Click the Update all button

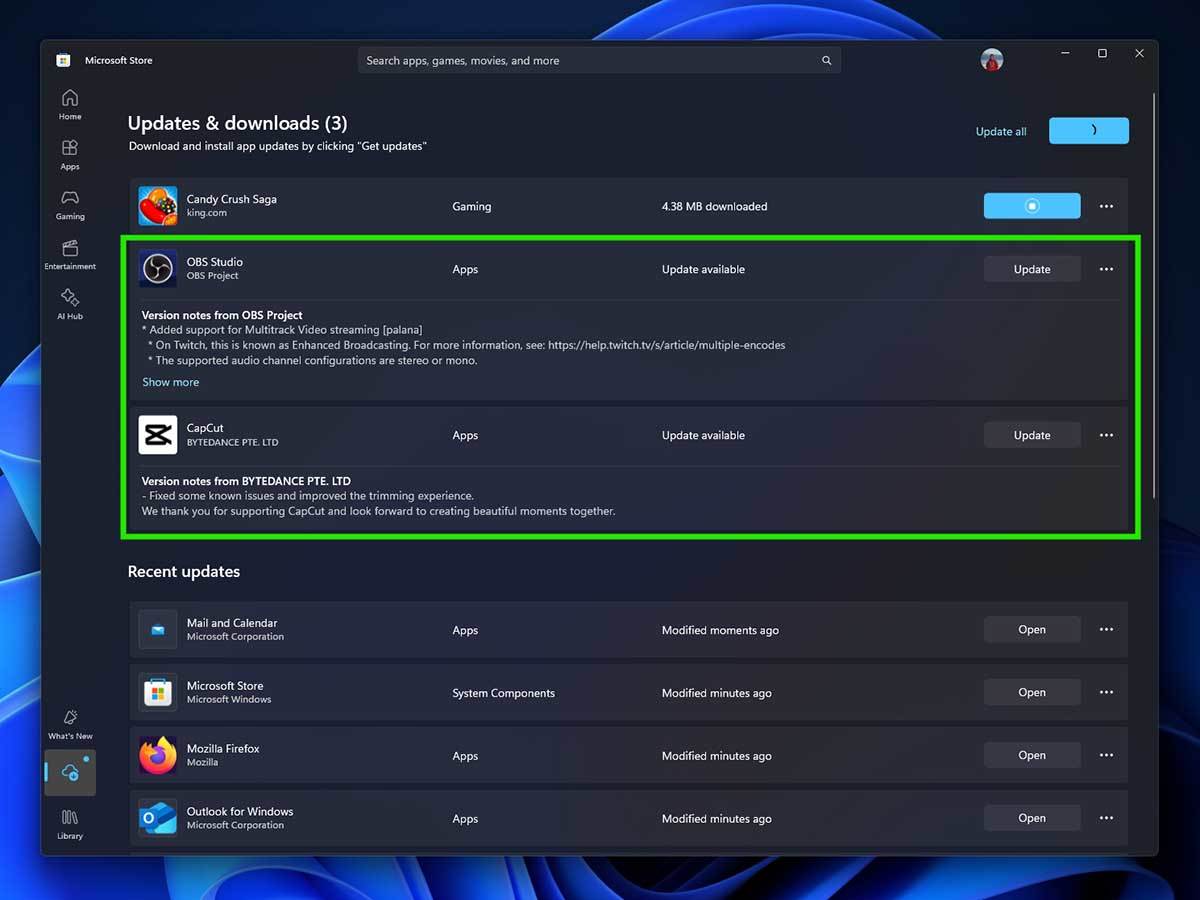[x=1000, y=131]
